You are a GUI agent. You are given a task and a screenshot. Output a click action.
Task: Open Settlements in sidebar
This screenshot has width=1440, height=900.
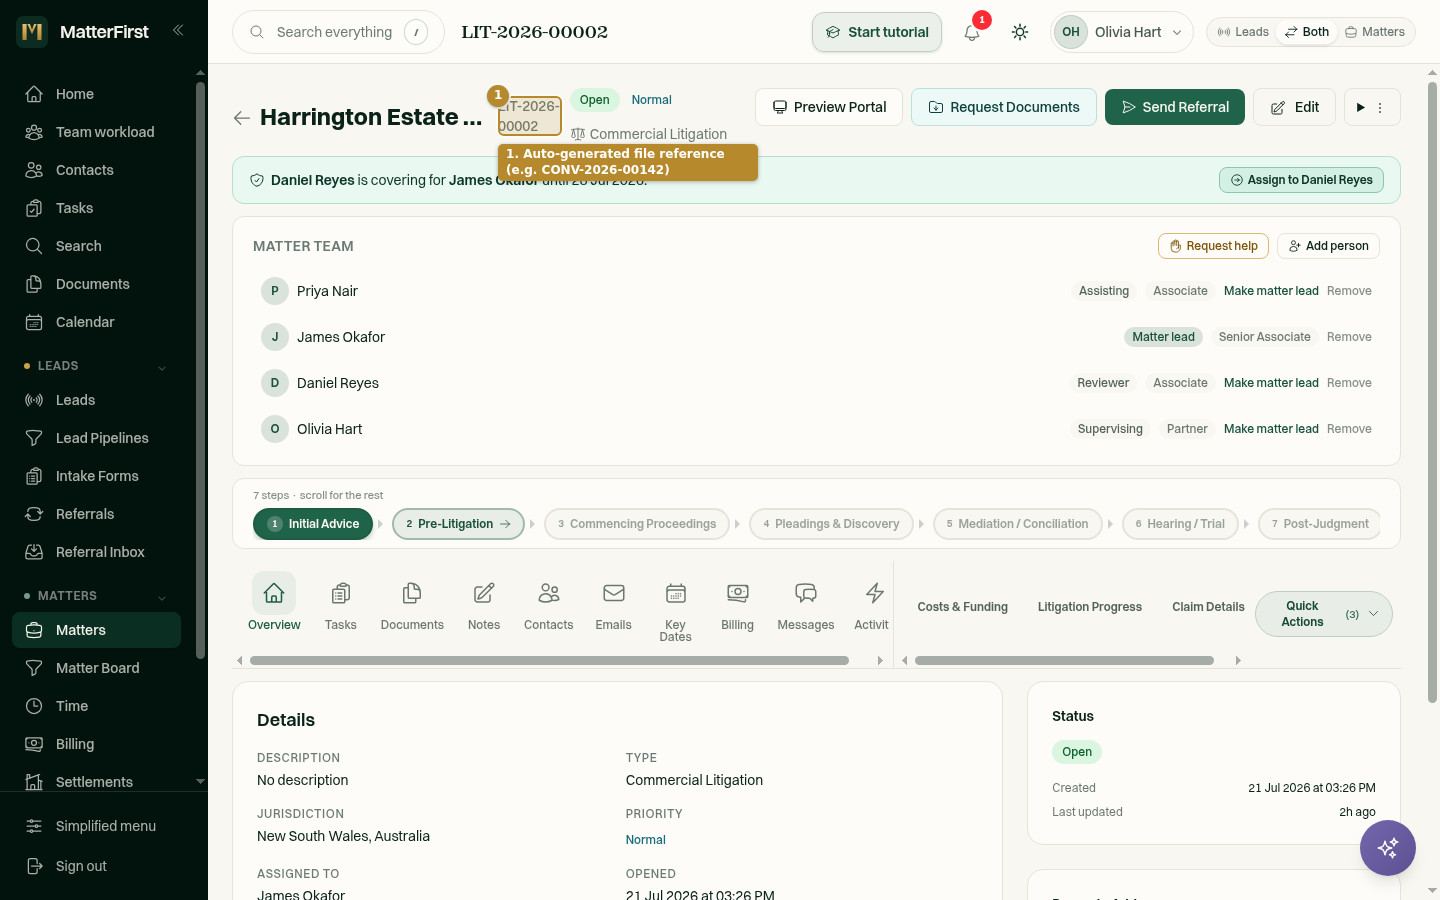pos(96,782)
